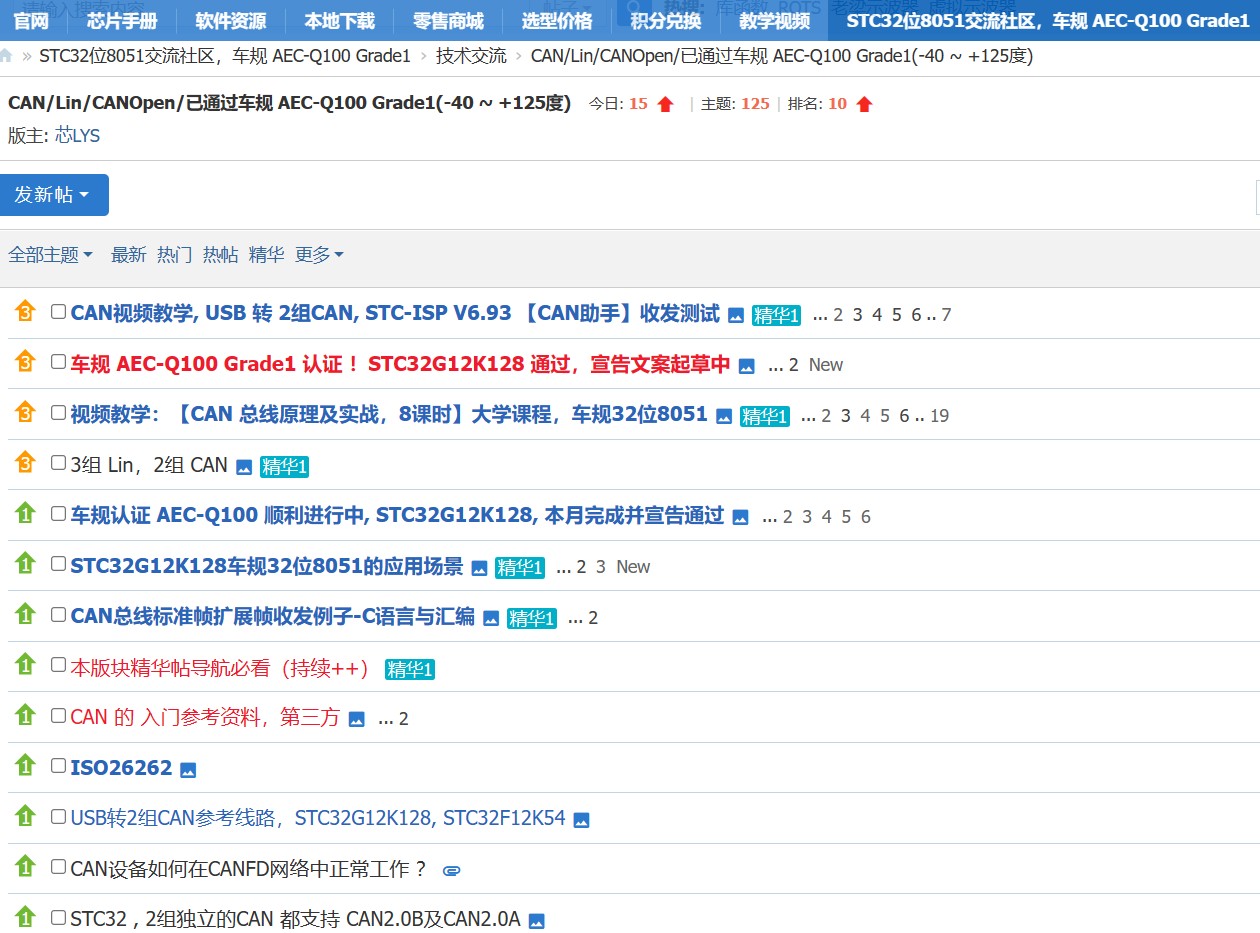Image resolution: width=1260 pixels, height=933 pixels.
Task: Select the 最新 filter tab
Action: point(128,255)
